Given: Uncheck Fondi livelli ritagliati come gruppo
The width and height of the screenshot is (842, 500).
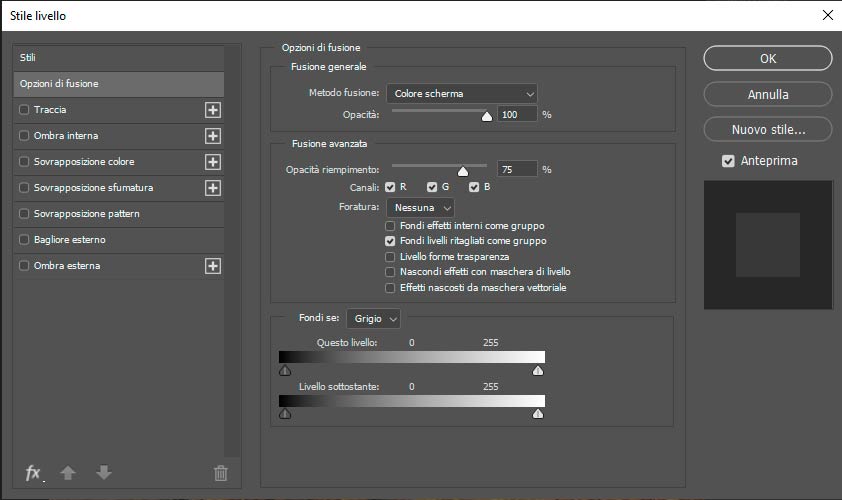Looking at the screenshot, I should click(390, 241).
